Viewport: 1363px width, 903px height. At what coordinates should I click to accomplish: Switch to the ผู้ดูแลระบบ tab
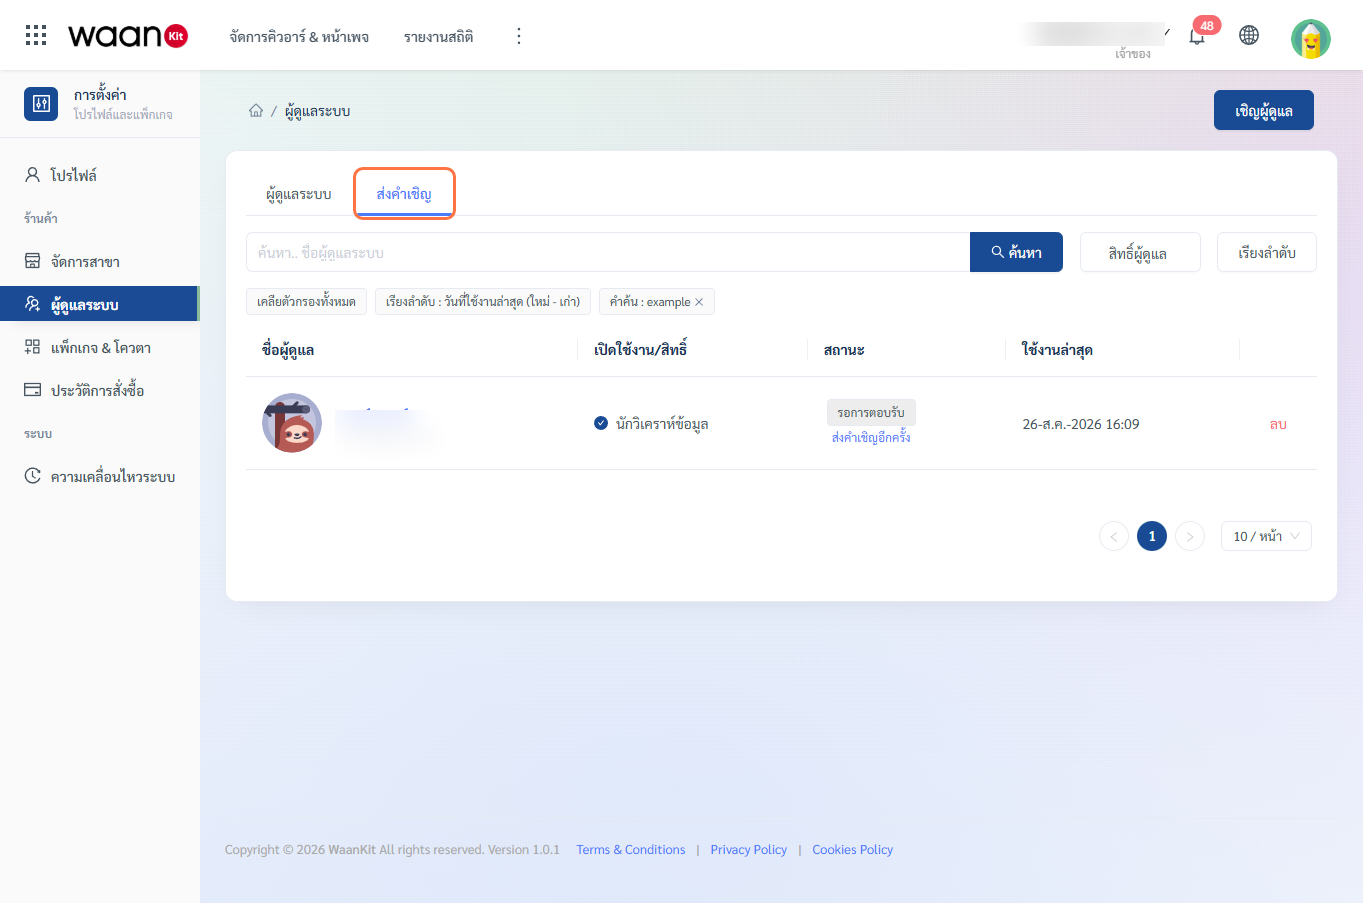tap(298, 194)
